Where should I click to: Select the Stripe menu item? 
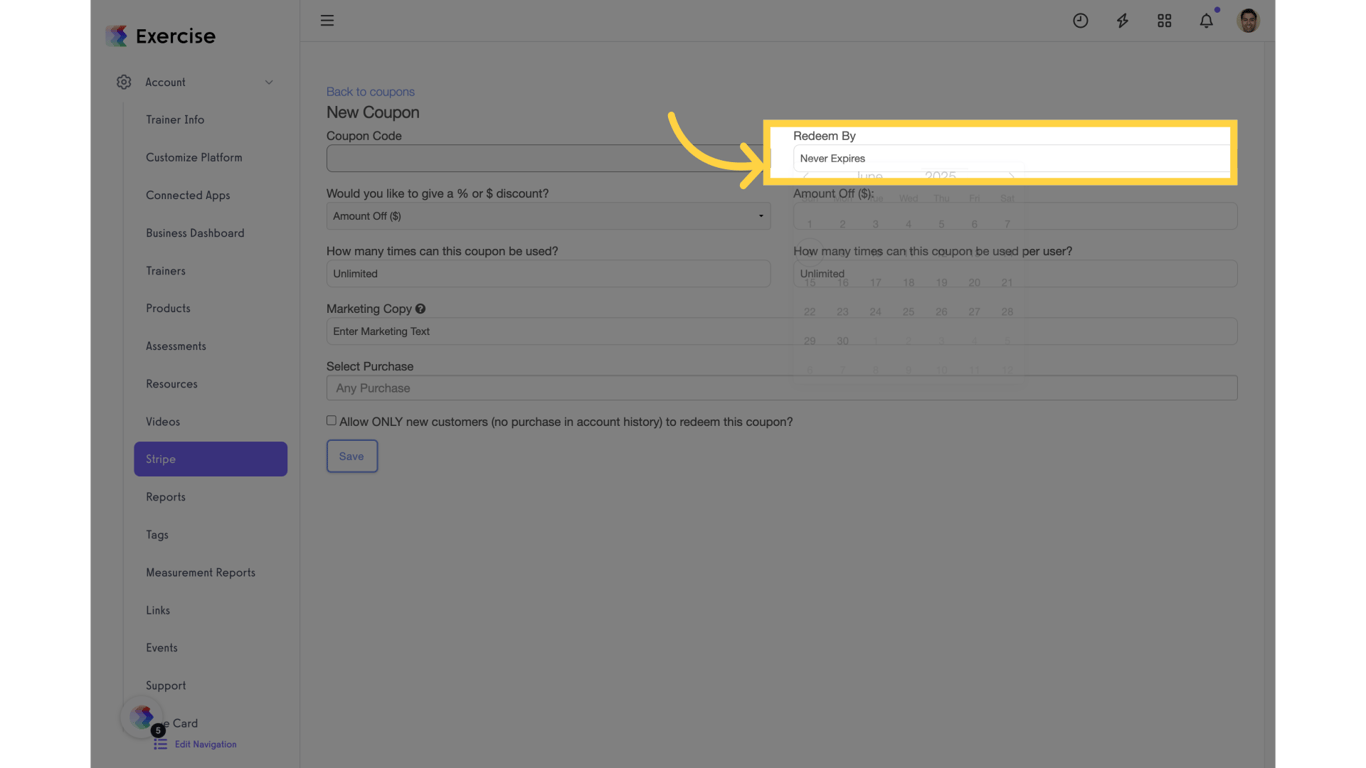(210, 459)
